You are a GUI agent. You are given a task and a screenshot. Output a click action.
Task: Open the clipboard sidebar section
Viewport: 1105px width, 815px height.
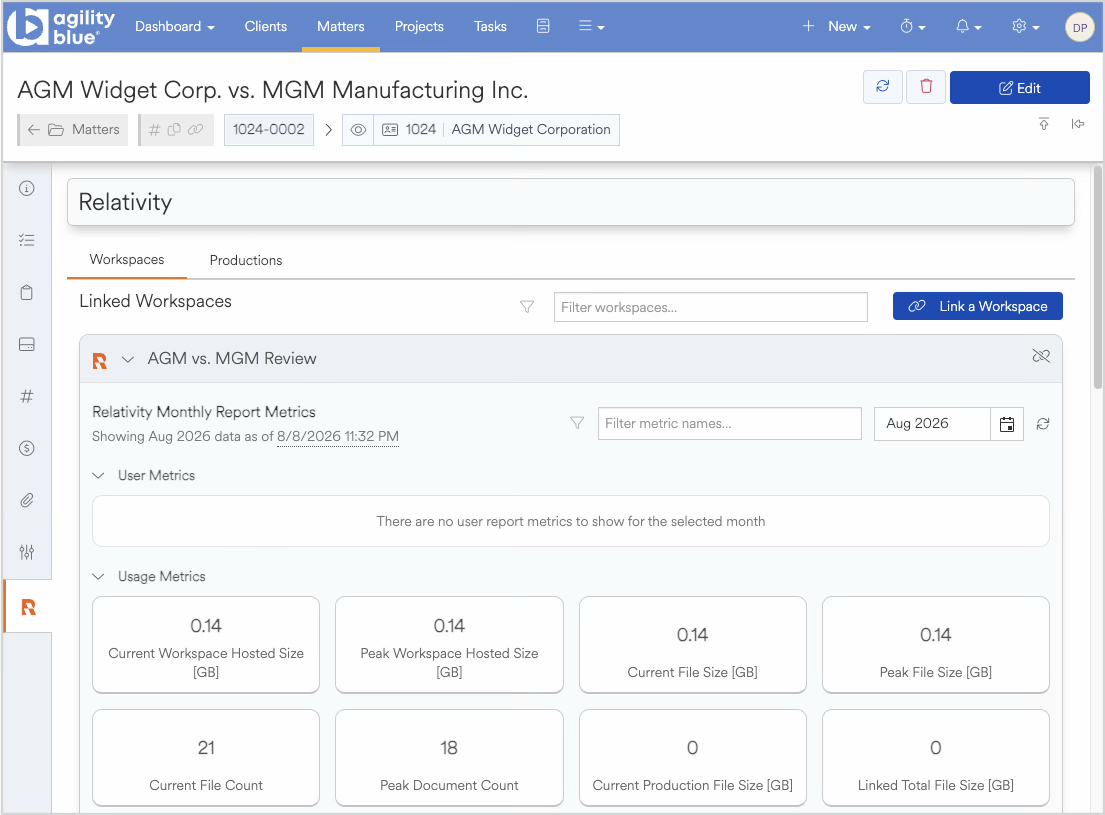point(27,293)
